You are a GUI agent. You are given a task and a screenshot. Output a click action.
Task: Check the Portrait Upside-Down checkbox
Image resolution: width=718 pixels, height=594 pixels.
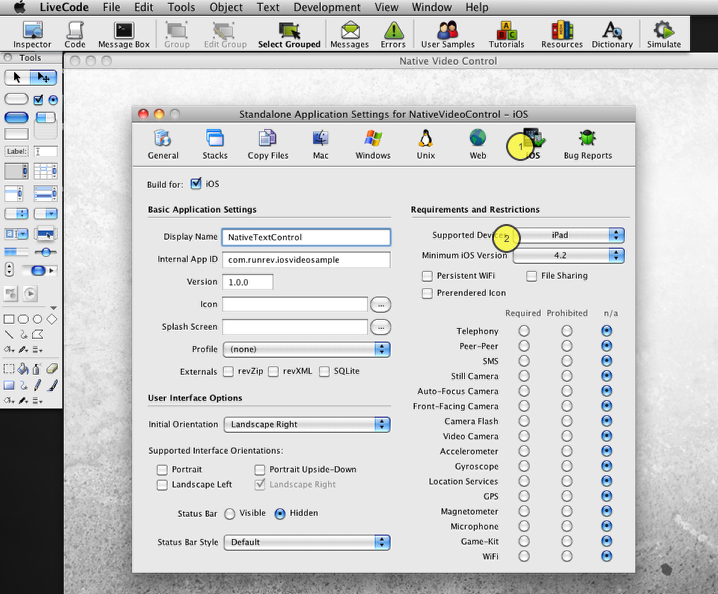point(260,469)
